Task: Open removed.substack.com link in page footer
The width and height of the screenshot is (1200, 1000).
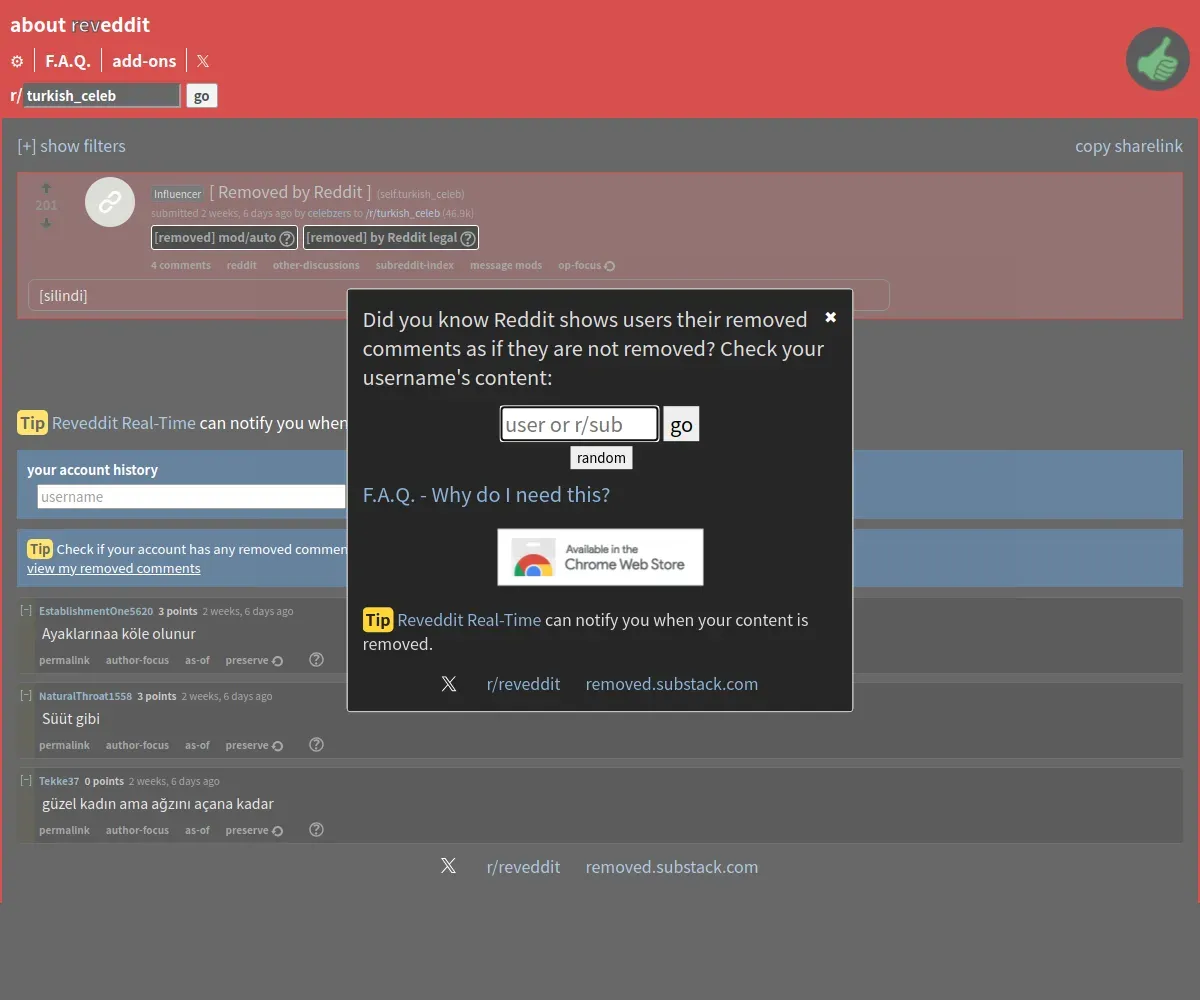Action: click(672, 867)
